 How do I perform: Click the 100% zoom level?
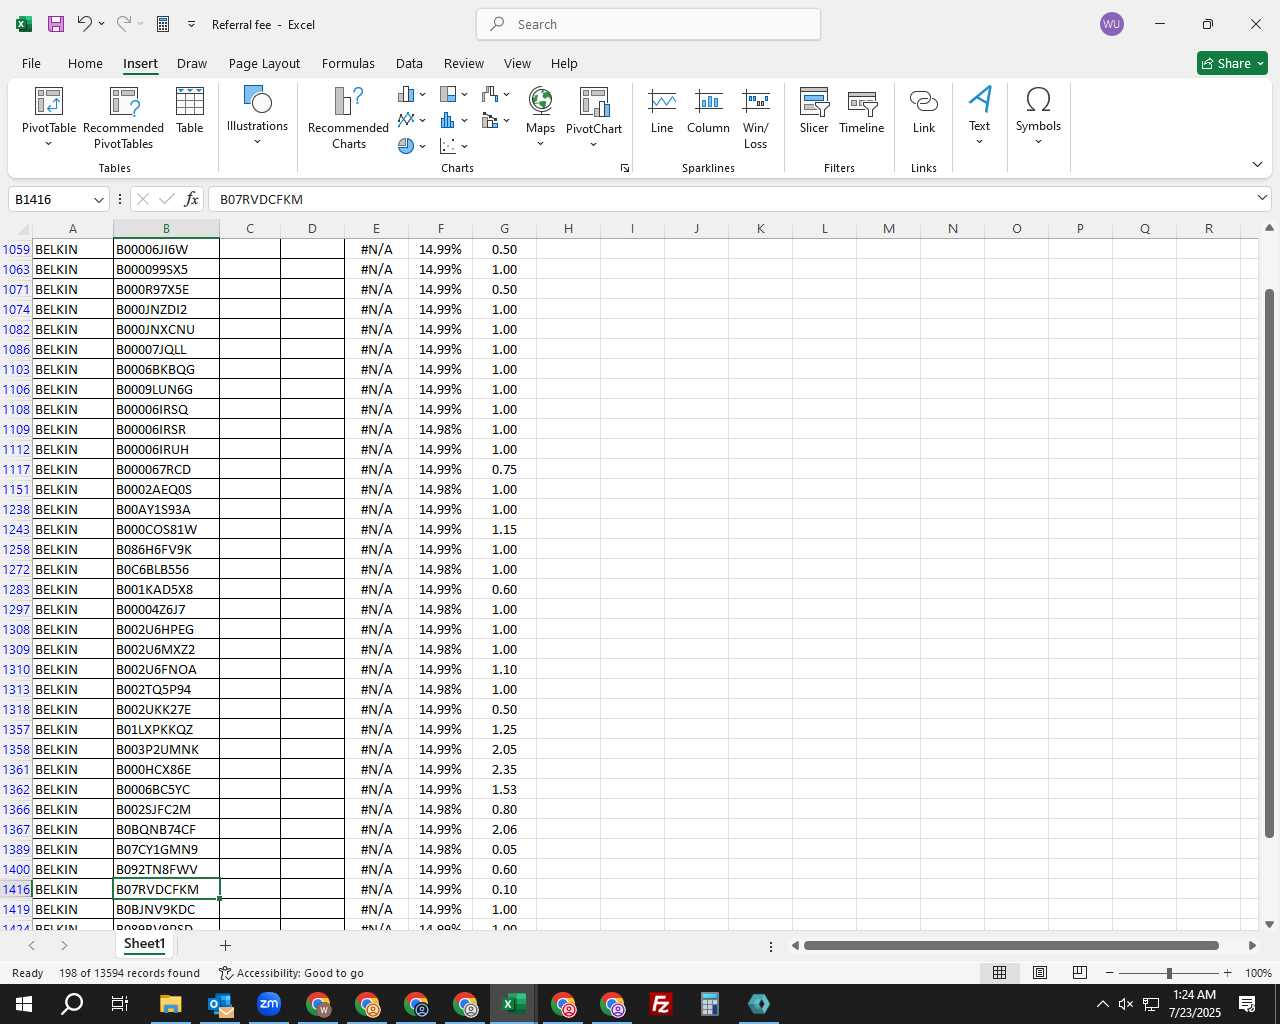pos(1258,973)
